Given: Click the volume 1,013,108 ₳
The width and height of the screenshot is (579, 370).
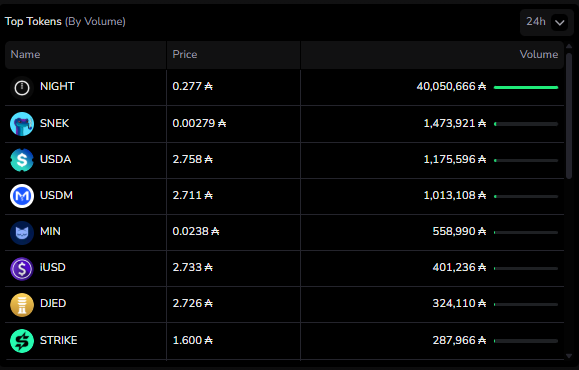Looking at the screenshot, I should pyautogui.click(x=455, y=195).
